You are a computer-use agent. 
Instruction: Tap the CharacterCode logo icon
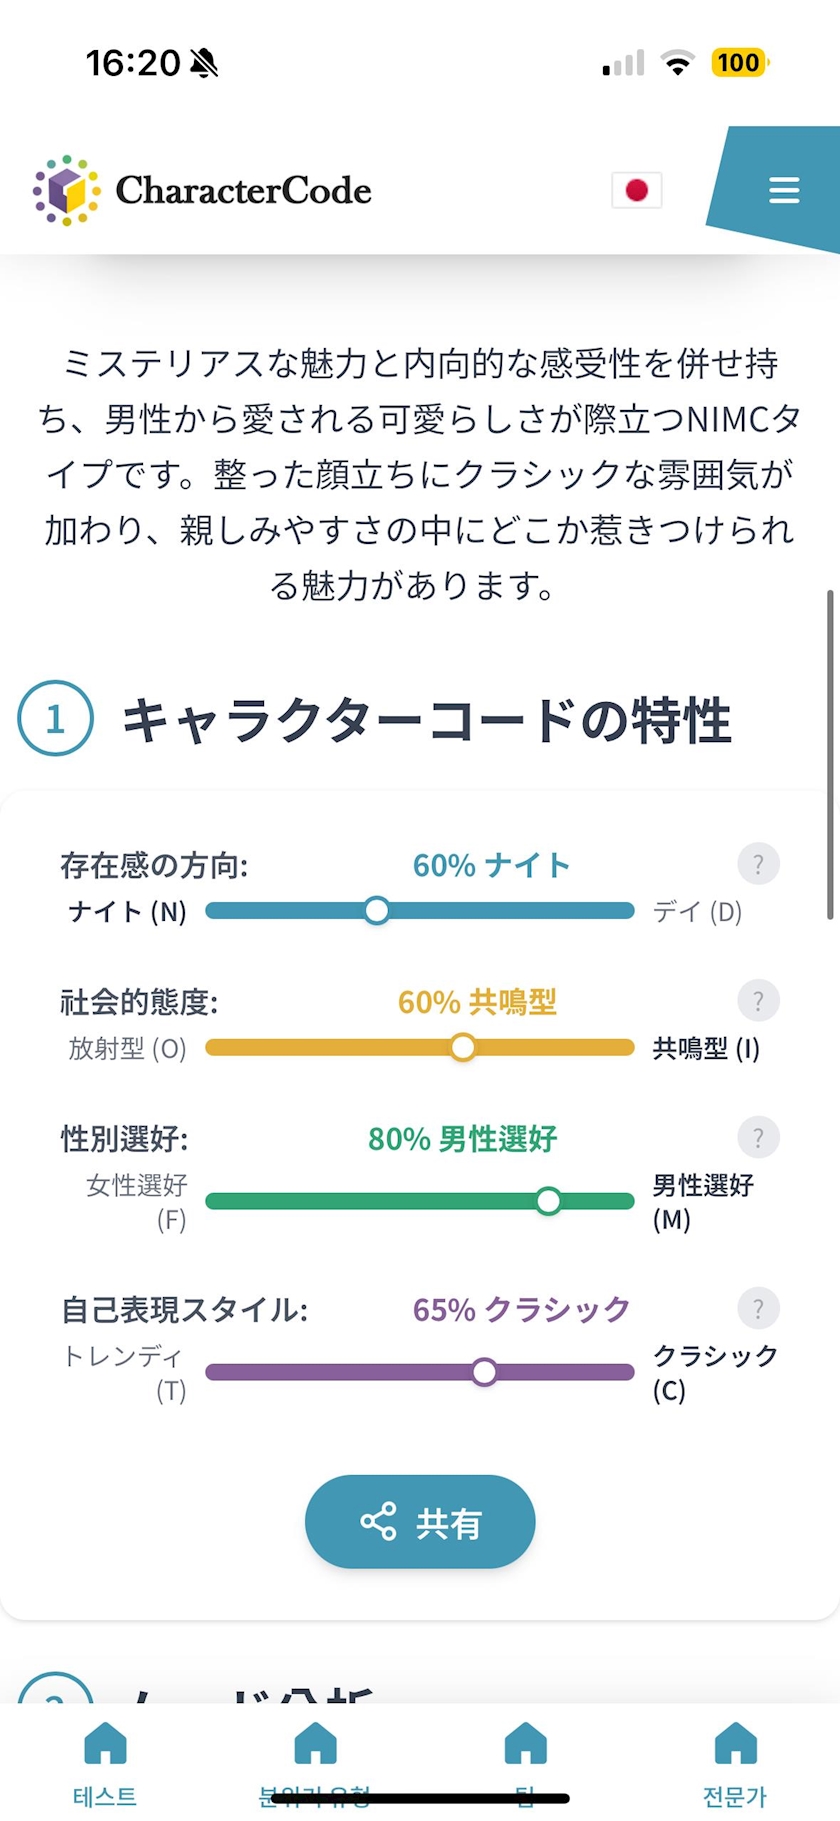click(66, 190)
